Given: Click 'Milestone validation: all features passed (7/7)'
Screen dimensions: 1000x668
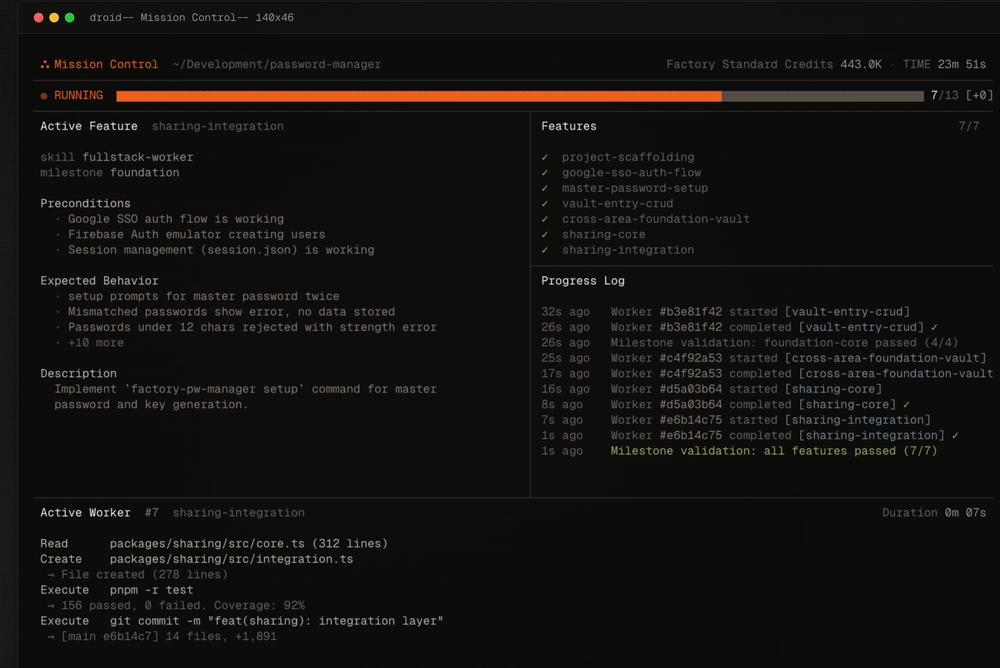Looking at the screenshot, I should [774, 451].
